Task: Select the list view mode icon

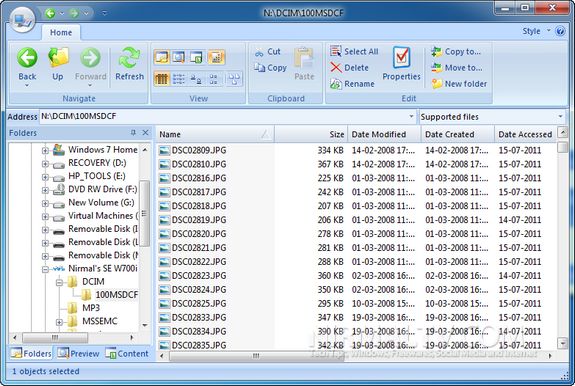Action: 179,78
